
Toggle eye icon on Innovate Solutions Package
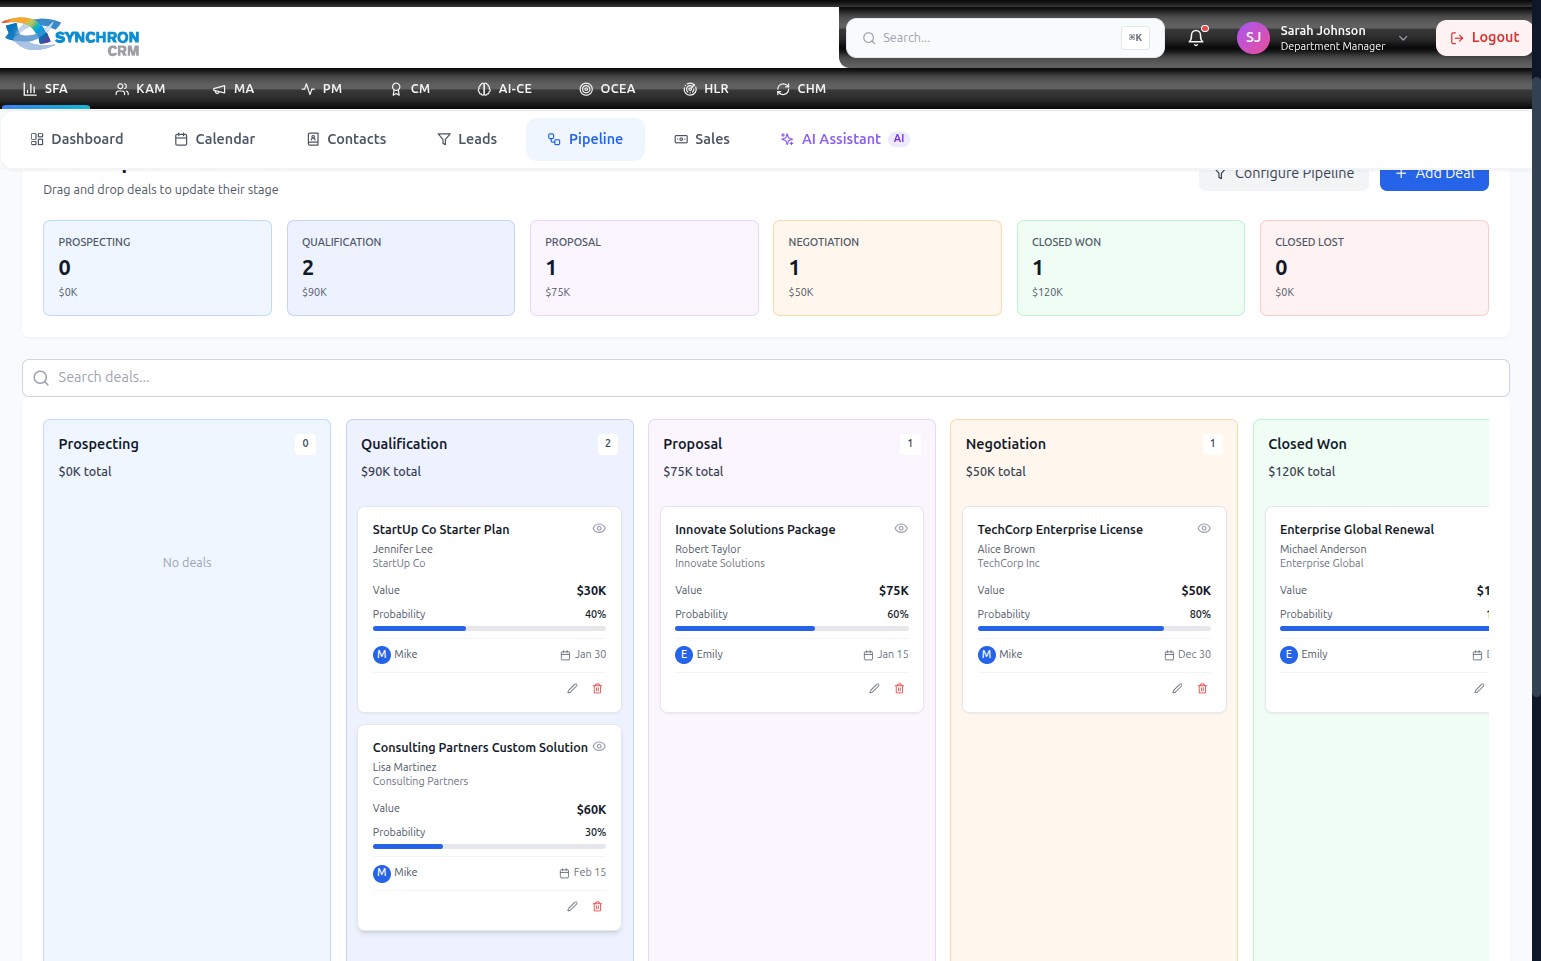tap(901, 528)
